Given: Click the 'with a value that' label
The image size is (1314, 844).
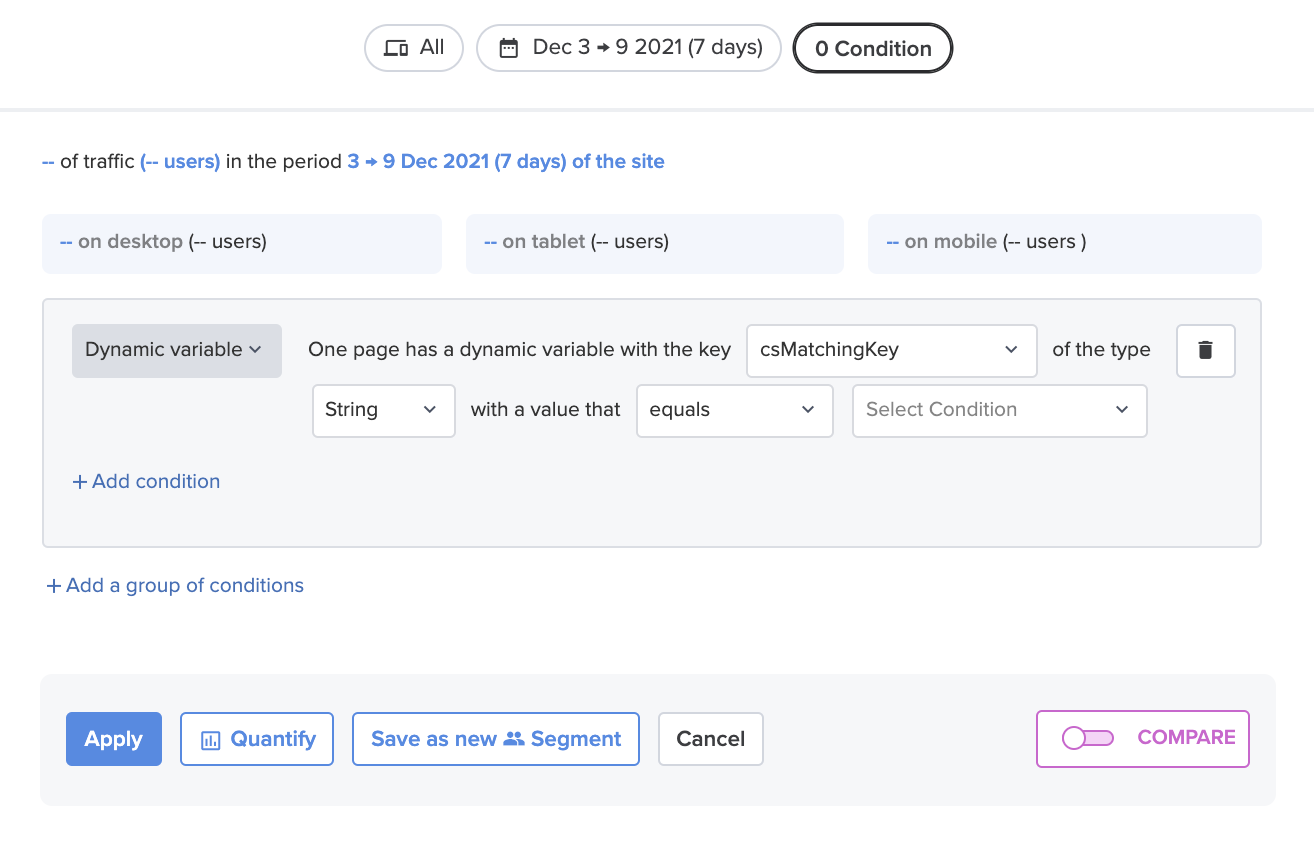Looking at the screenshot, I should (546, 410).
